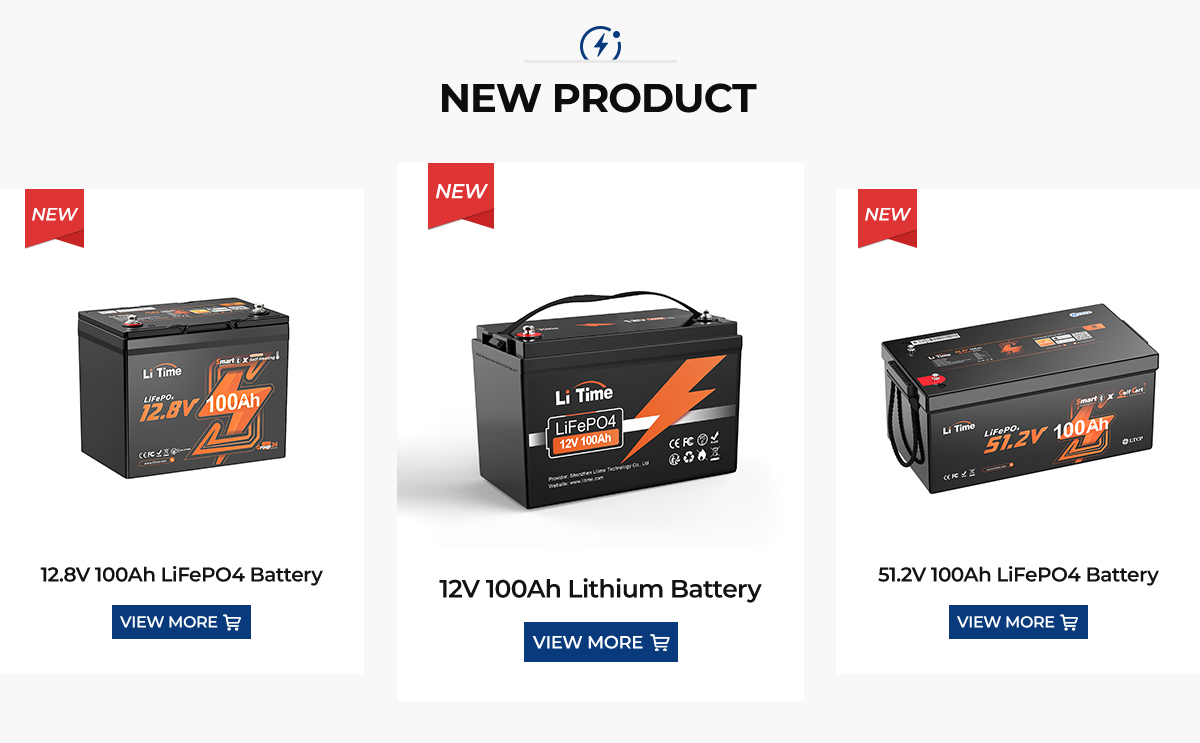Screen dimensions: 1200x743
Task: Click the lightning bolt icon above heading
Action: [x=600, y=44]
